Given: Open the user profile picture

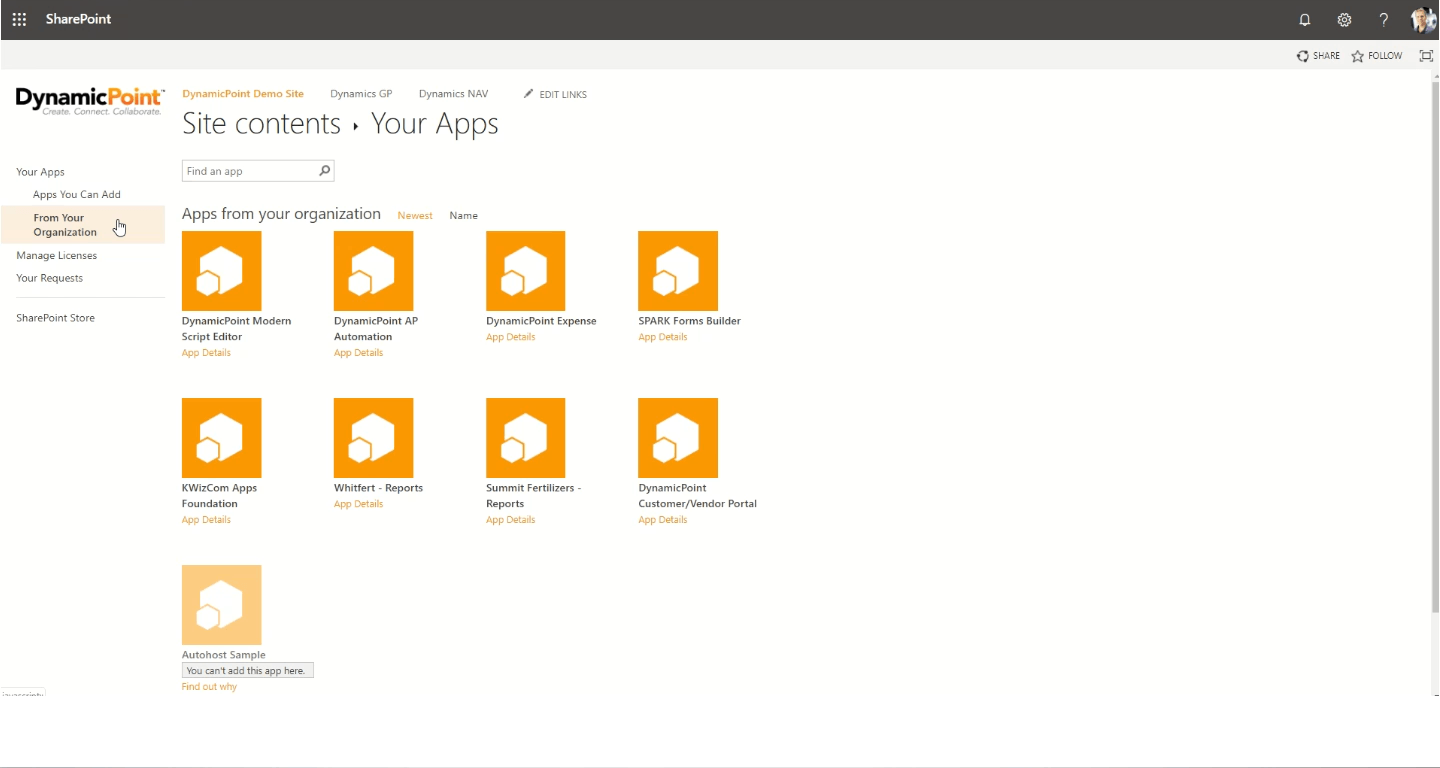Looking at the screenshot, I should point(1423,20).
